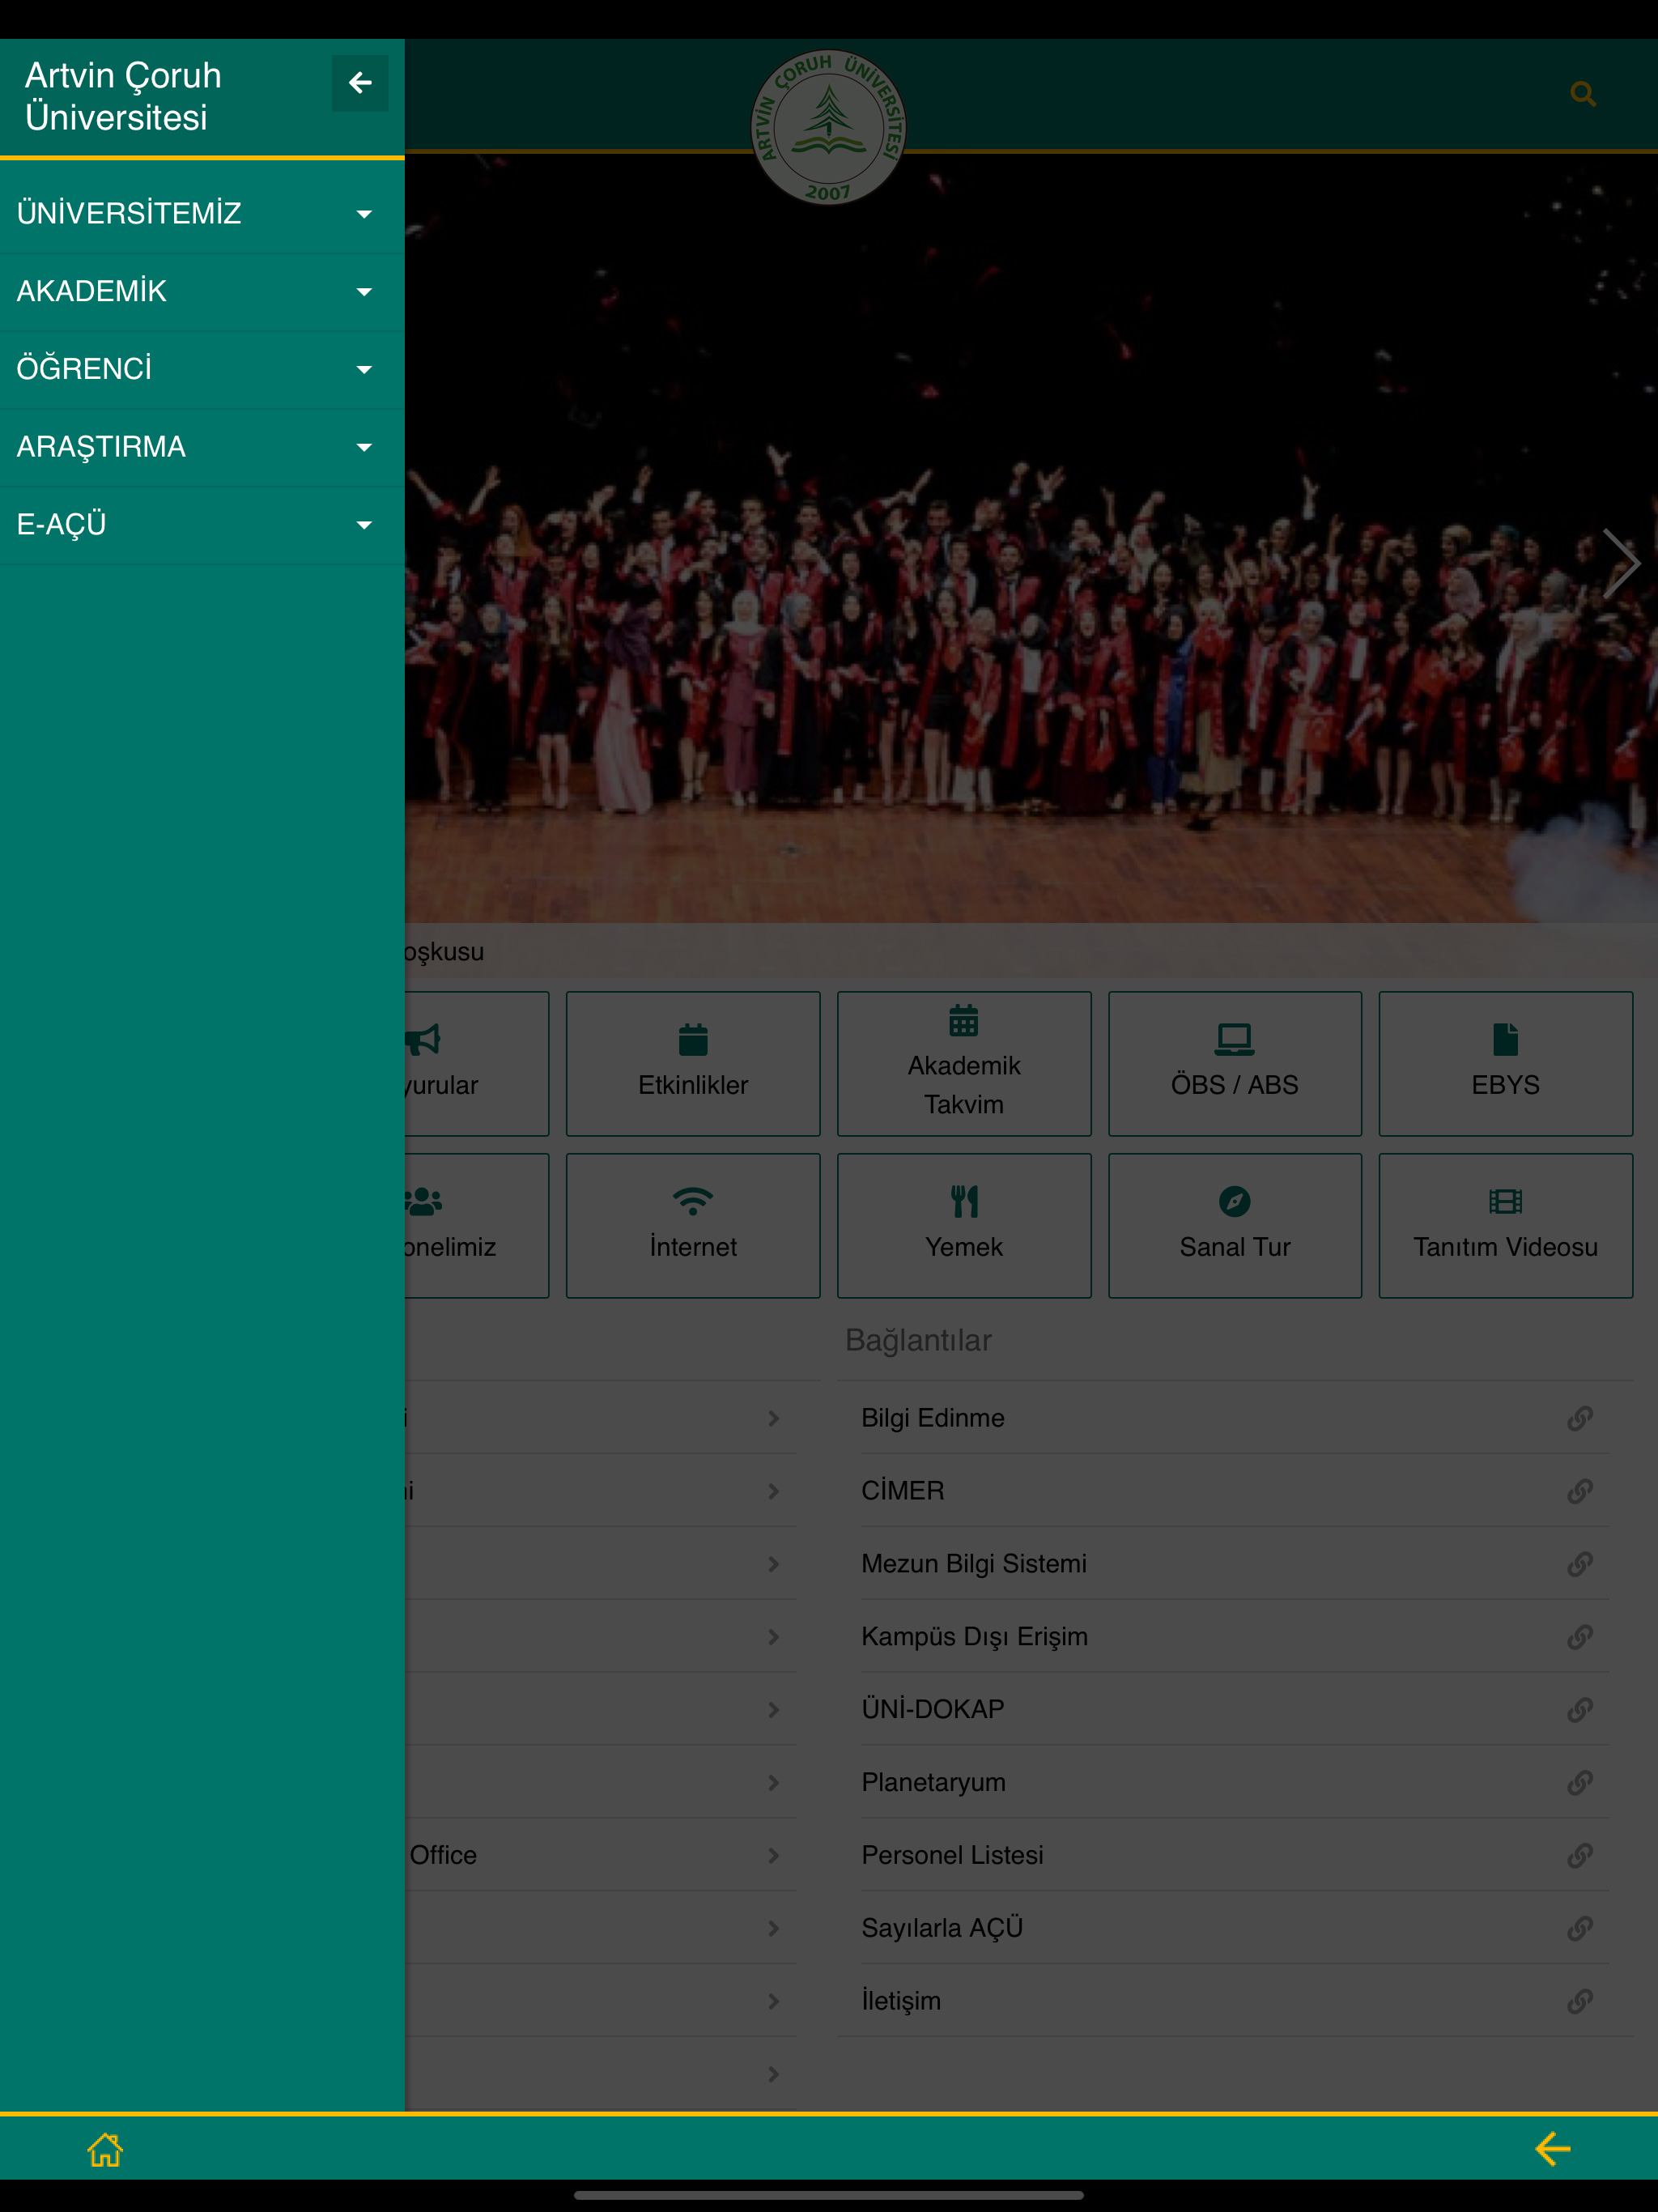This screenshot has height=2212, width=1658.
Task: Click chain icon next to Mezun Bilgi Sistemi
Action: tap(1580, 1564)
